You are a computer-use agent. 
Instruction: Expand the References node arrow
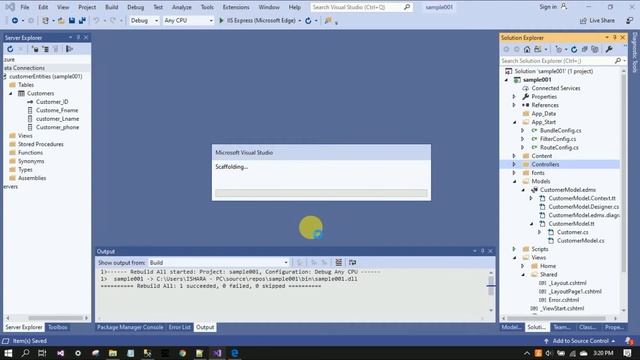click(514, 105)
